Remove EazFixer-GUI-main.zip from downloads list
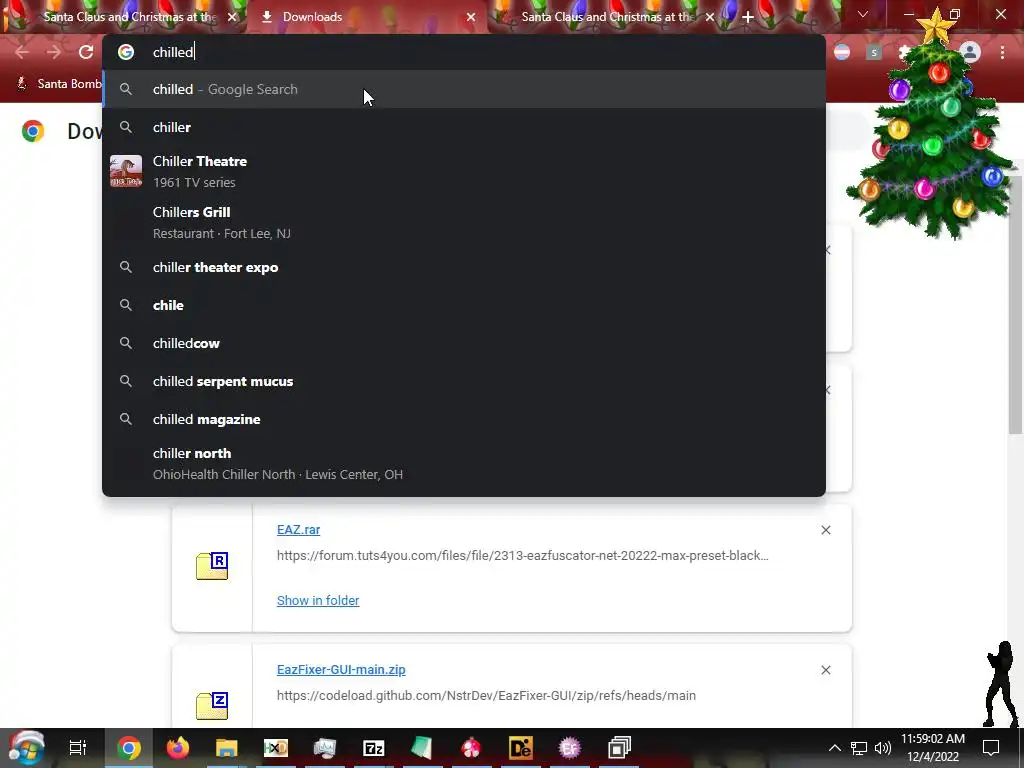 (825, 670)
